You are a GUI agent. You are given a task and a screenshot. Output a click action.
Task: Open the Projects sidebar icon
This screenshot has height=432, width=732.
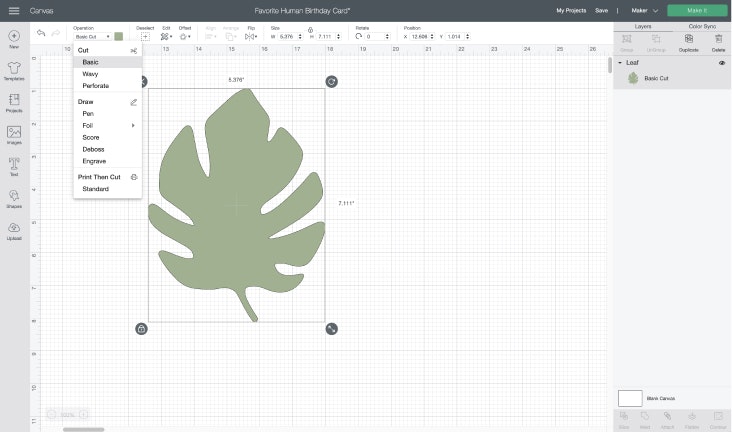[14, 99]
